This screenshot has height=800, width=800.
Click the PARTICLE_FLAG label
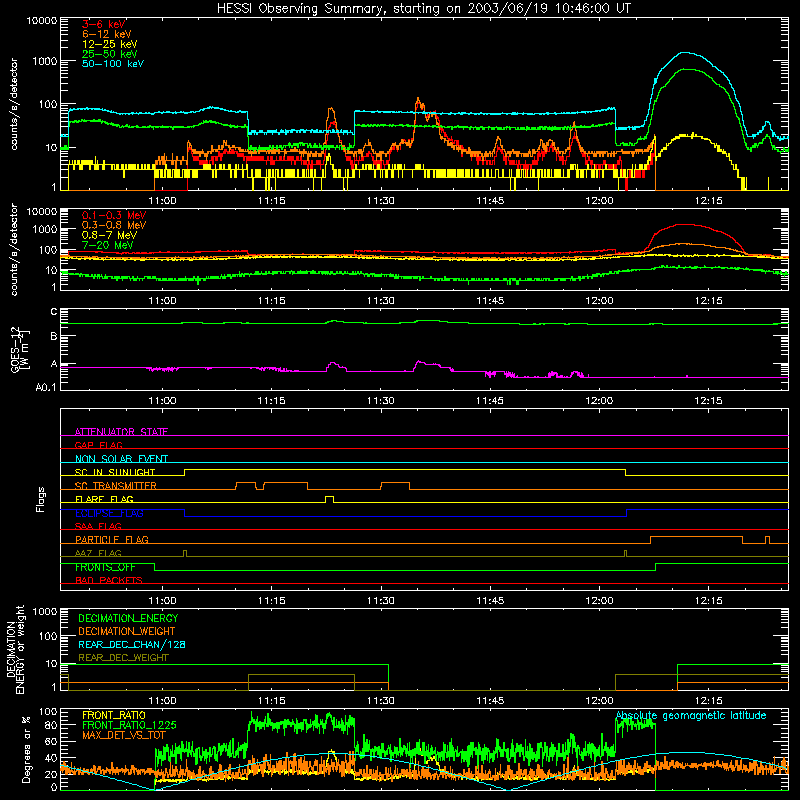112,539
